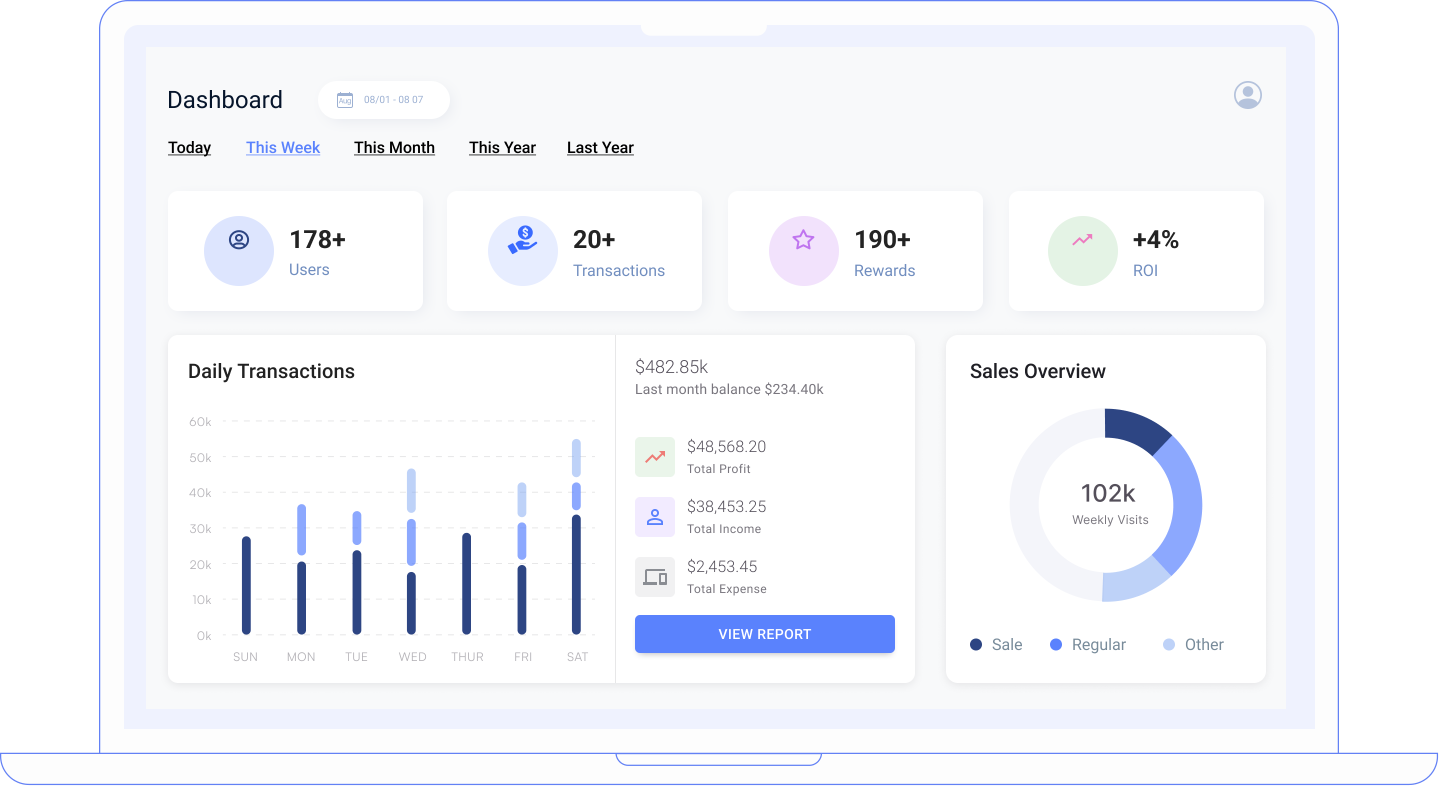Screen dimensions: 1439x786
Task: Click the 102k Weekly Visits center
Action: click(1110, 504)
